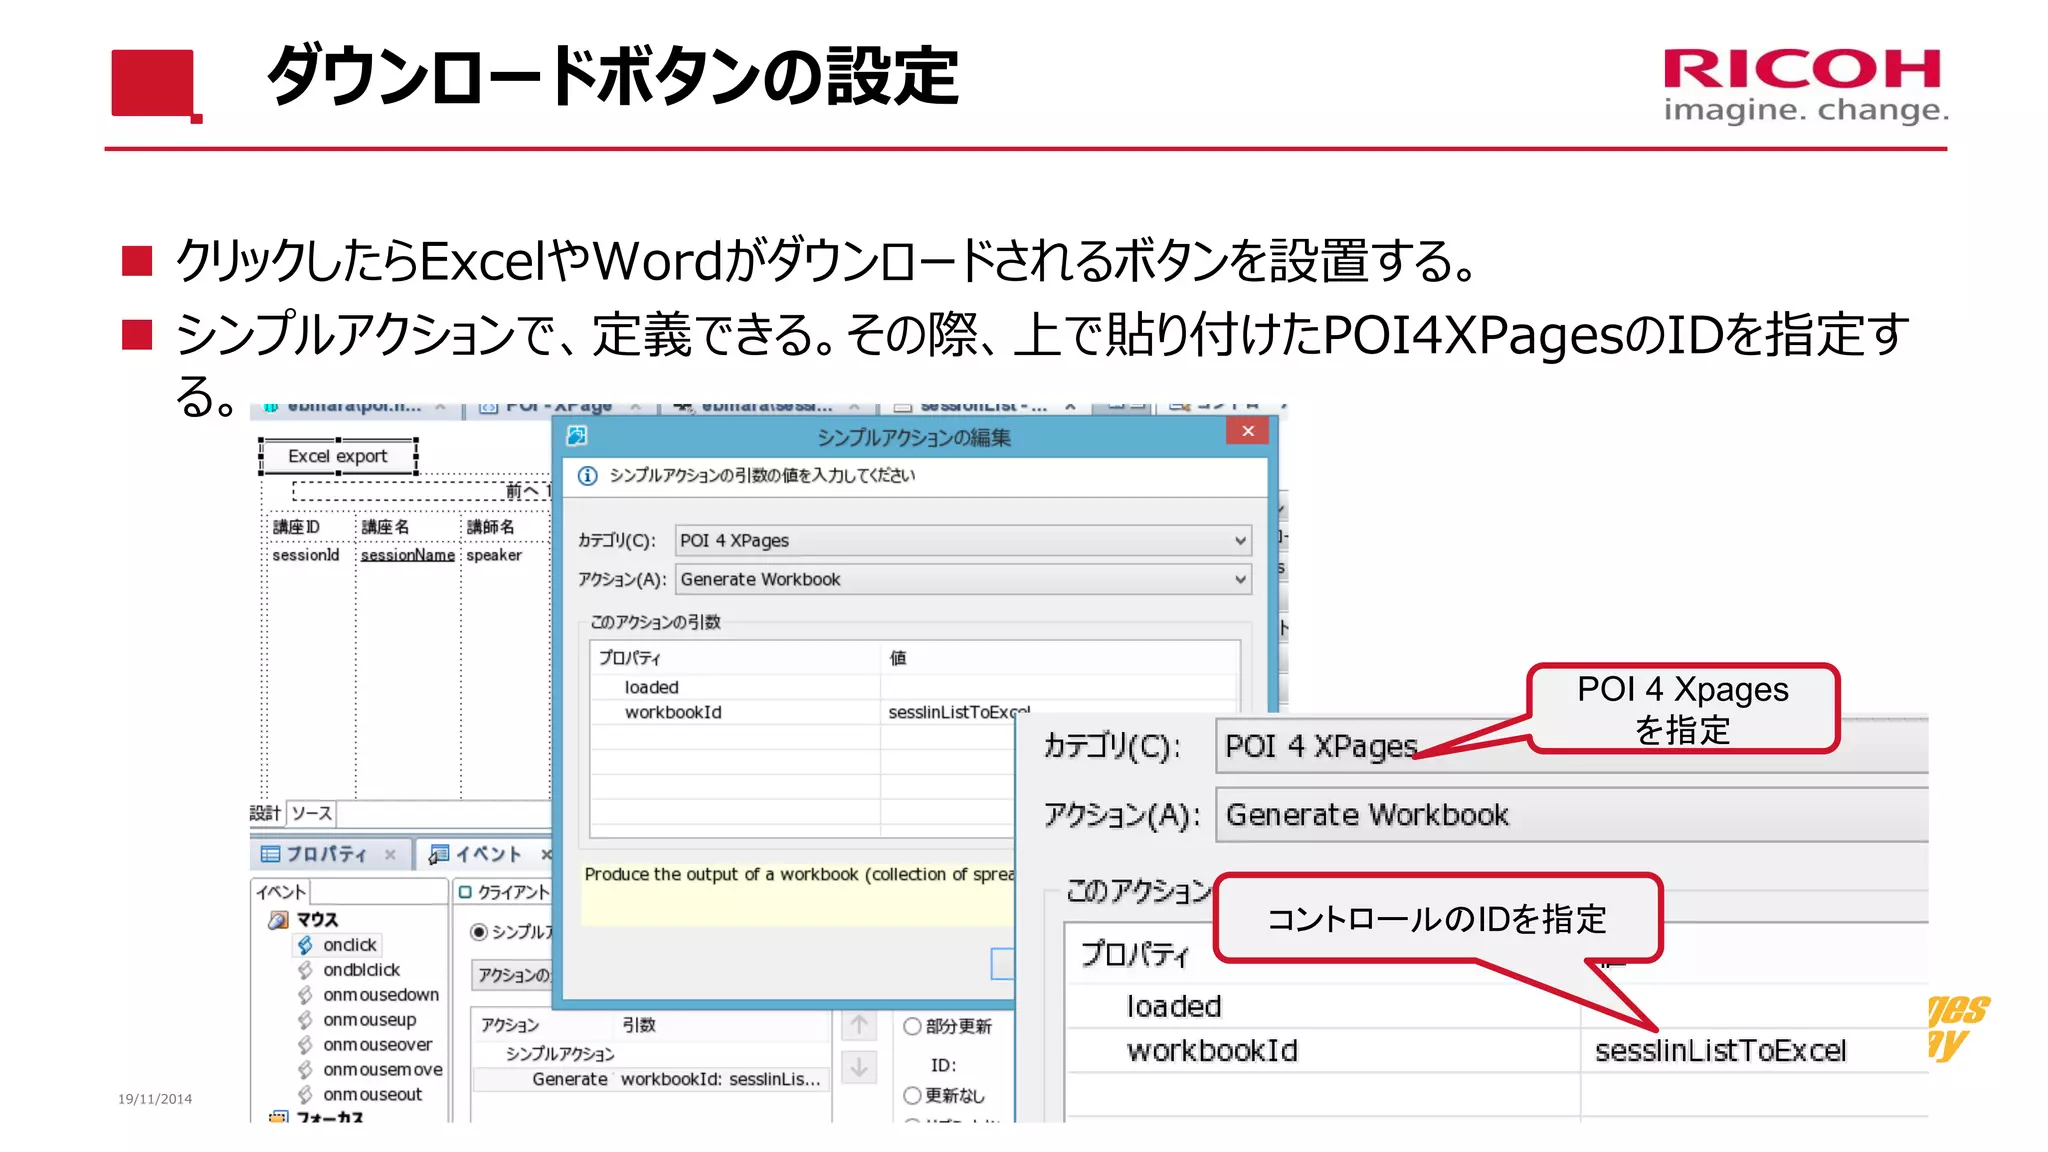Viewport: 2048px width, 1152px height.
Task: Click the 講座ID column header
Action: tap(296, 527)
